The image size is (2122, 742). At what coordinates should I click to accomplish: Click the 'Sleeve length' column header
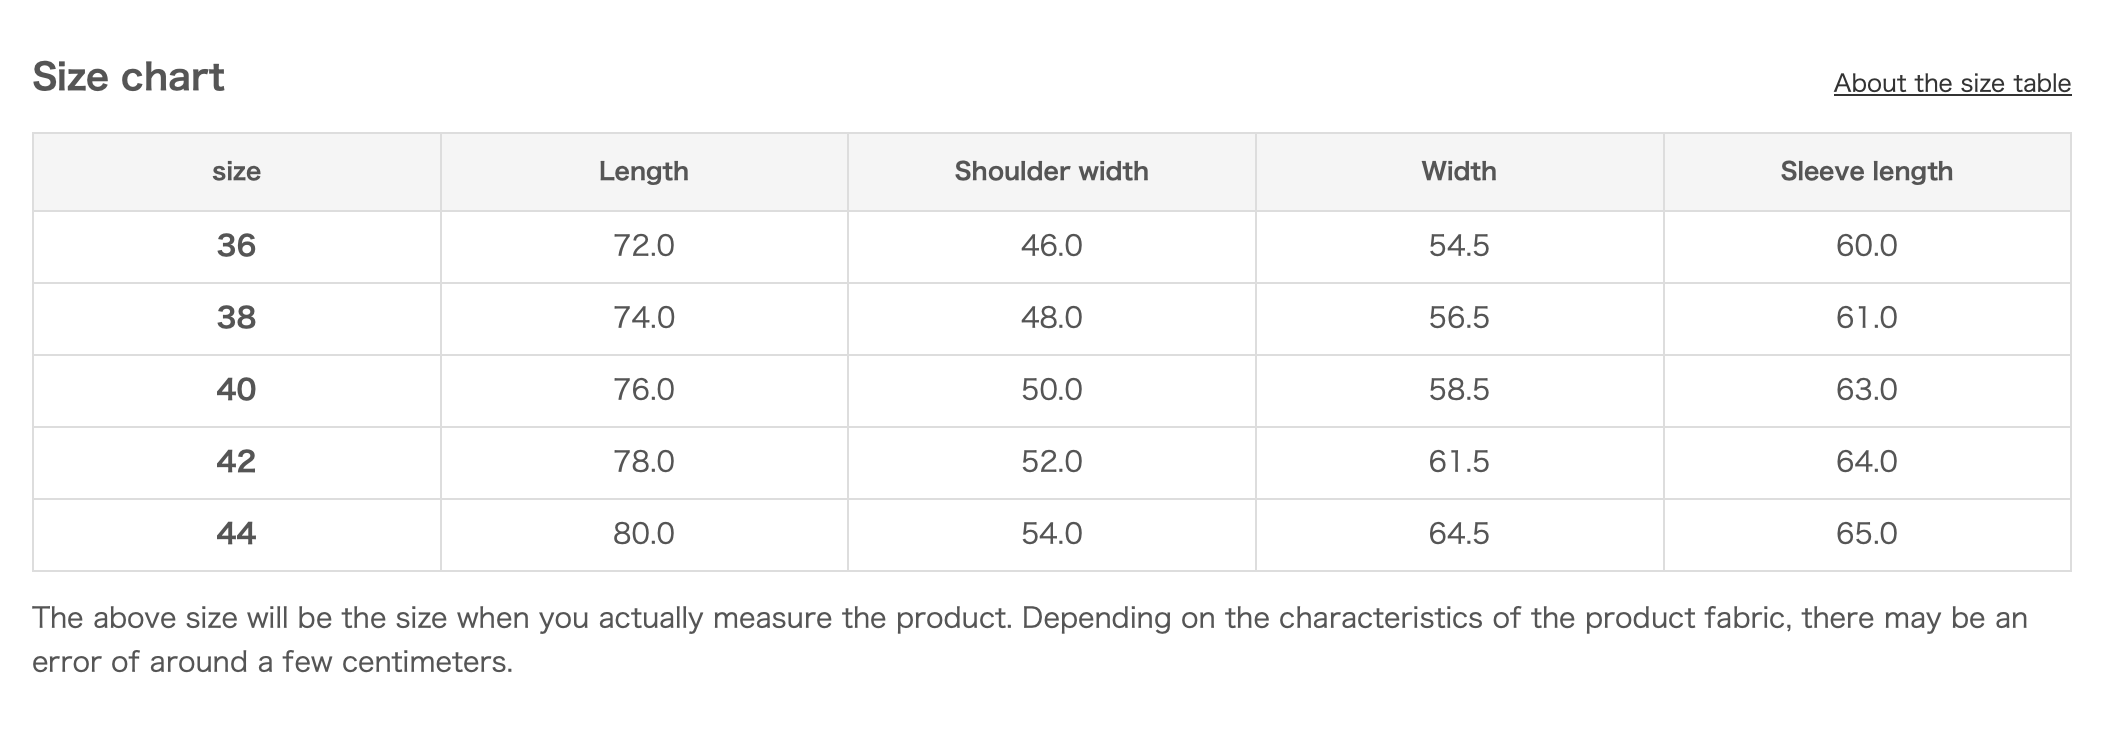1866,171
